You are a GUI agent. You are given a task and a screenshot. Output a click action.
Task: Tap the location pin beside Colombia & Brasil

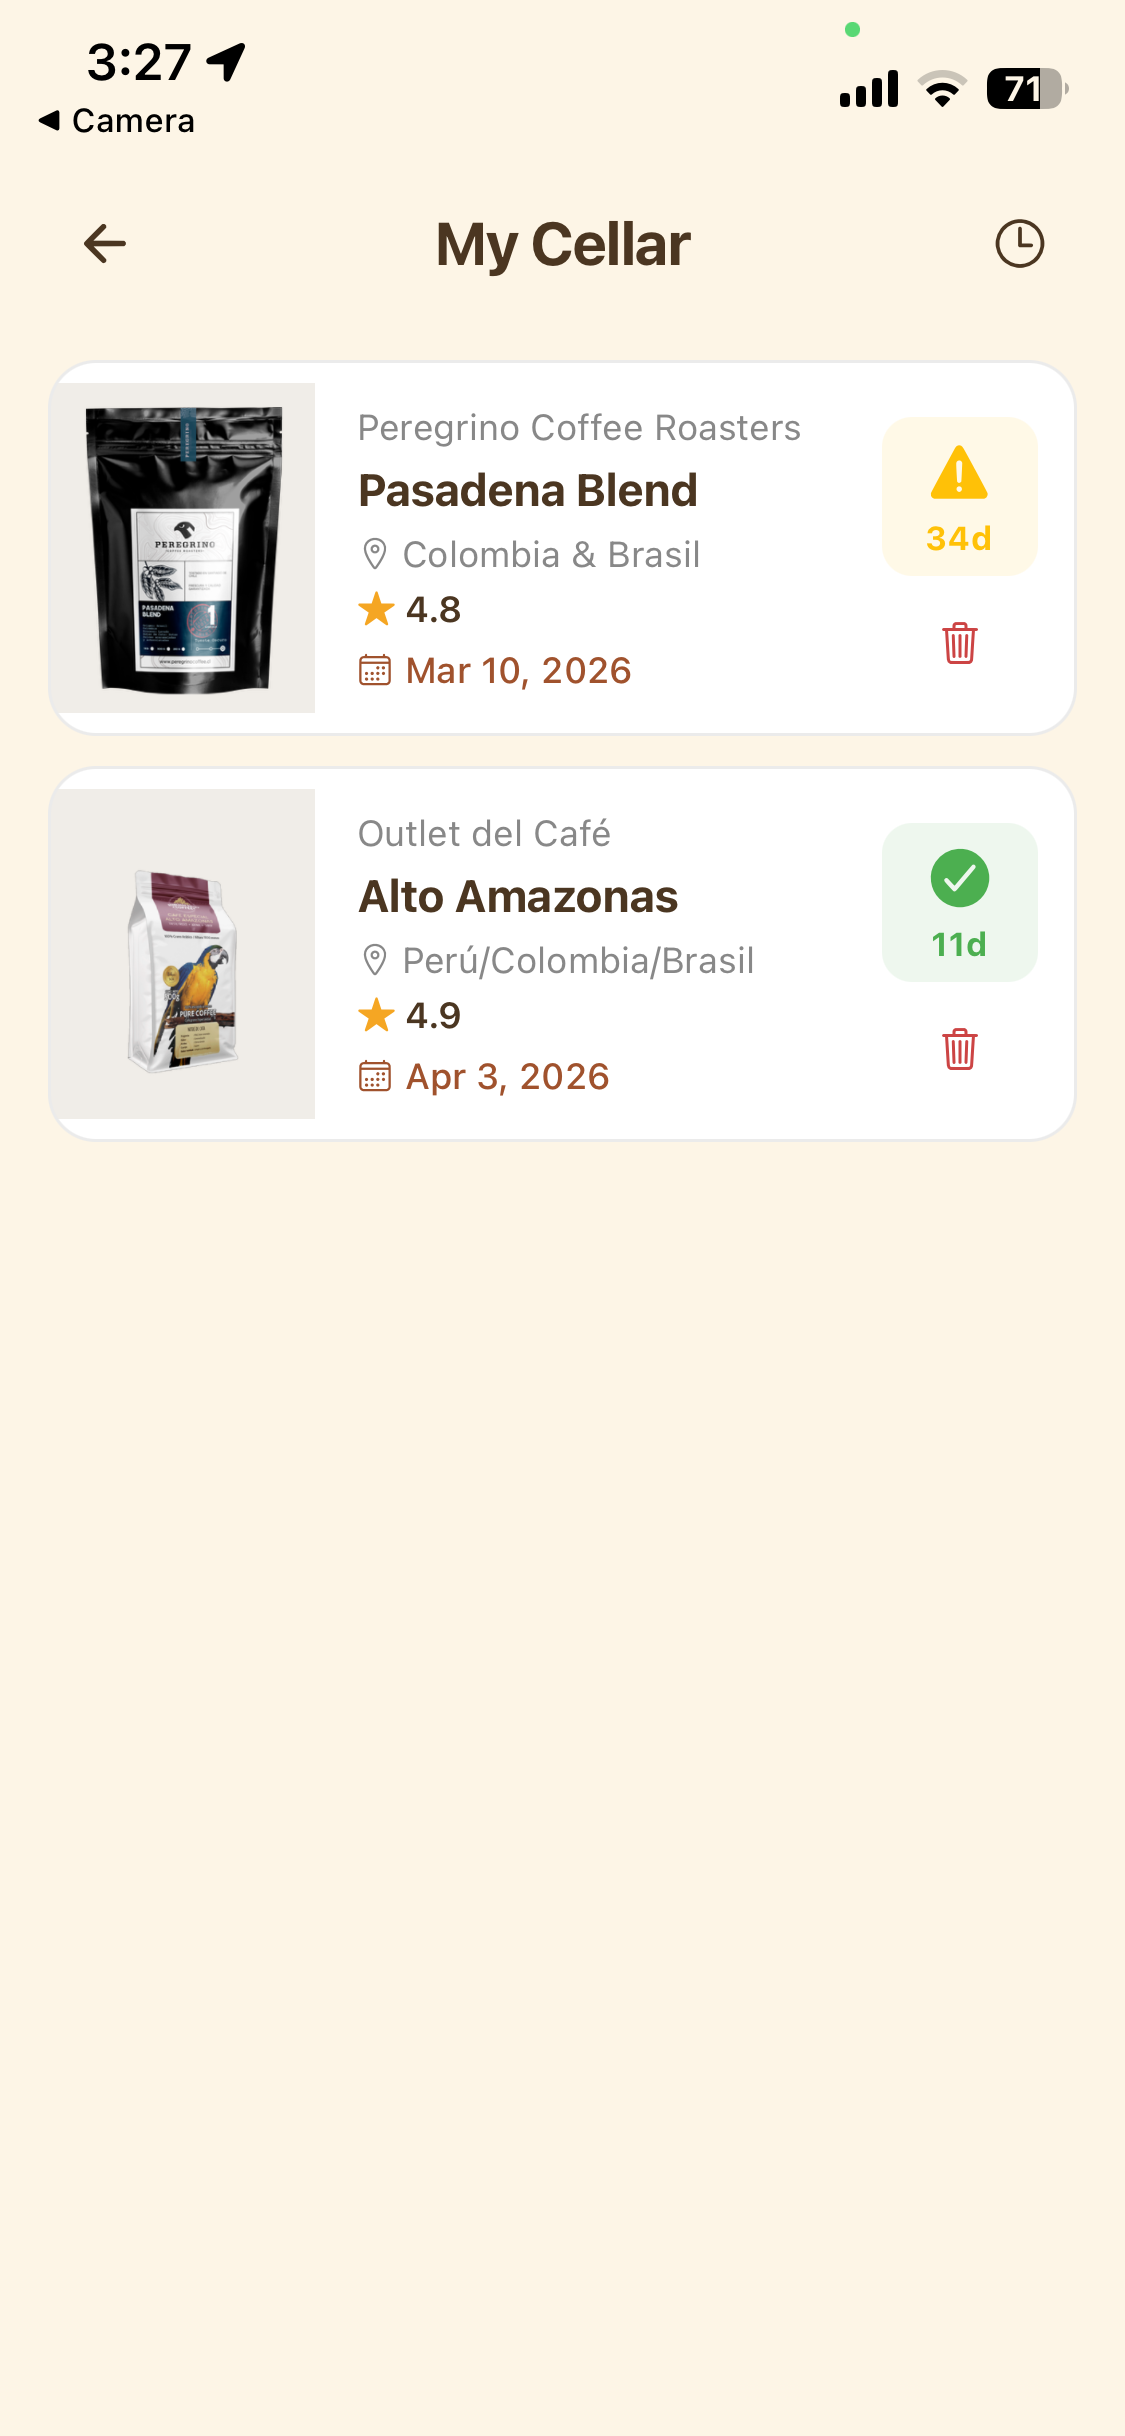[375, 554]
